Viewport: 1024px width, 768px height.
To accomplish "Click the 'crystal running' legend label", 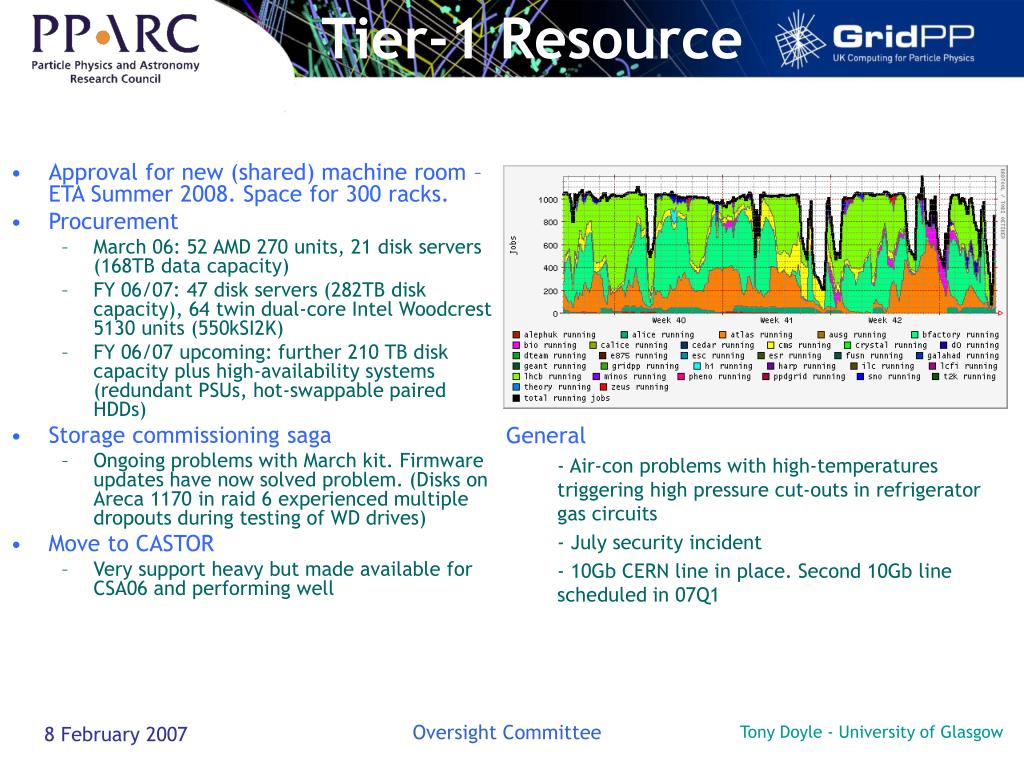I will (x=891, y=345).
